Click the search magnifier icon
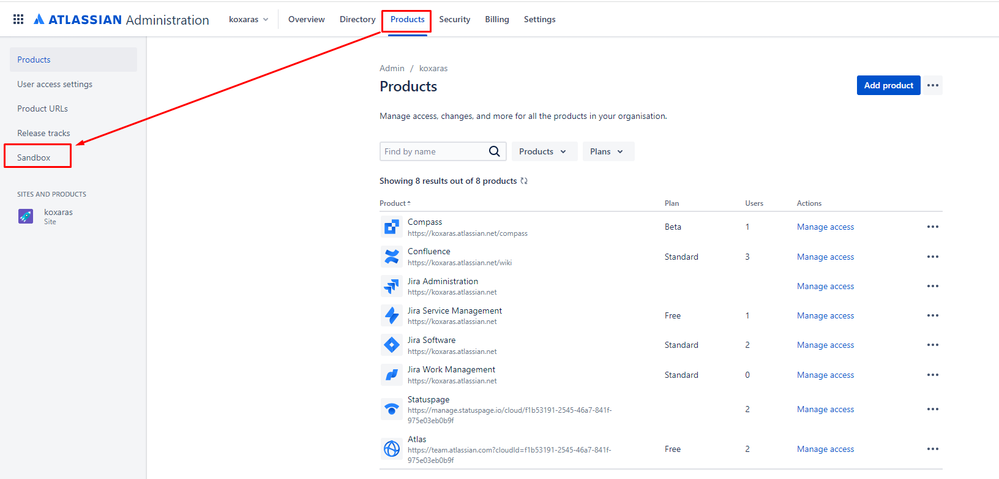 (x=494, y=152)
